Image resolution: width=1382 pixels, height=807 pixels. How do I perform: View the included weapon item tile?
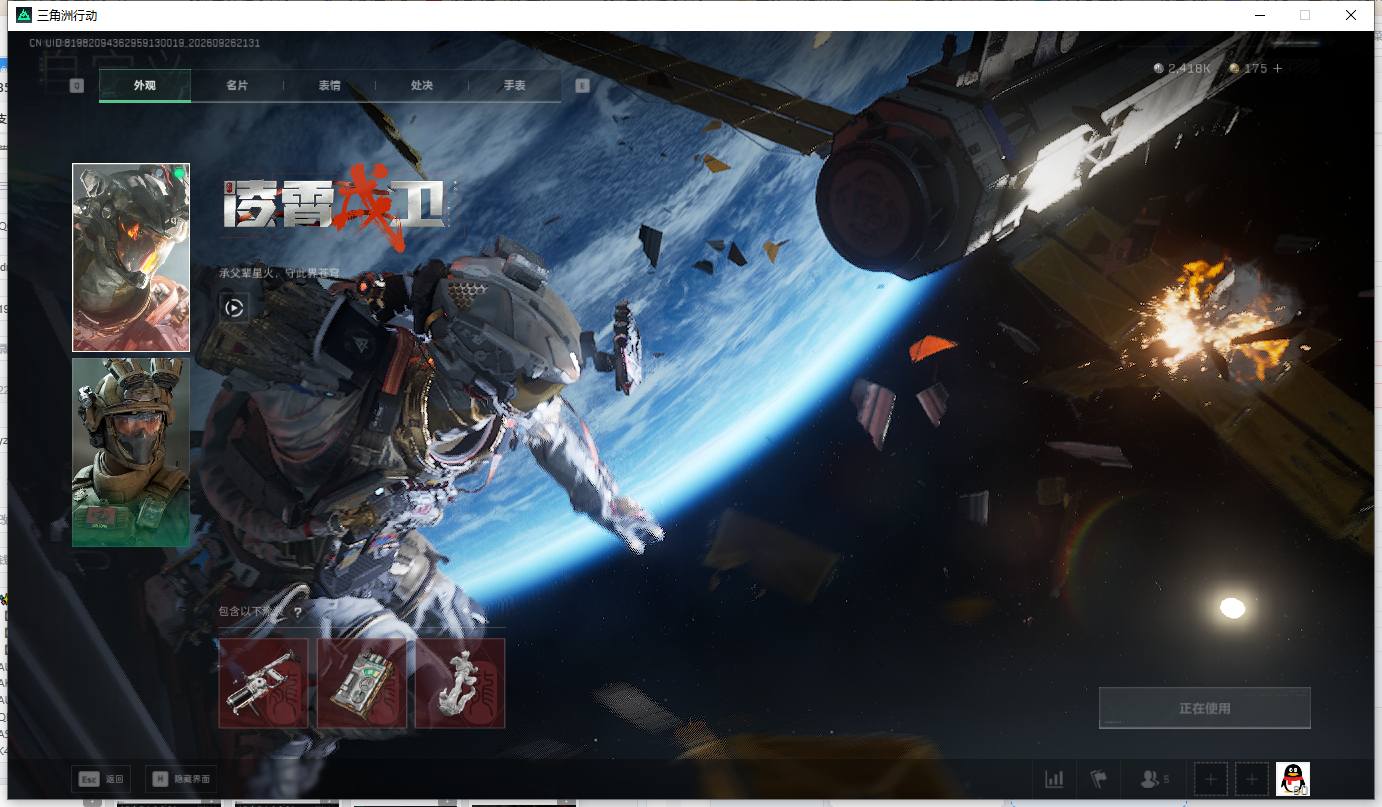[x=263, y=683]
